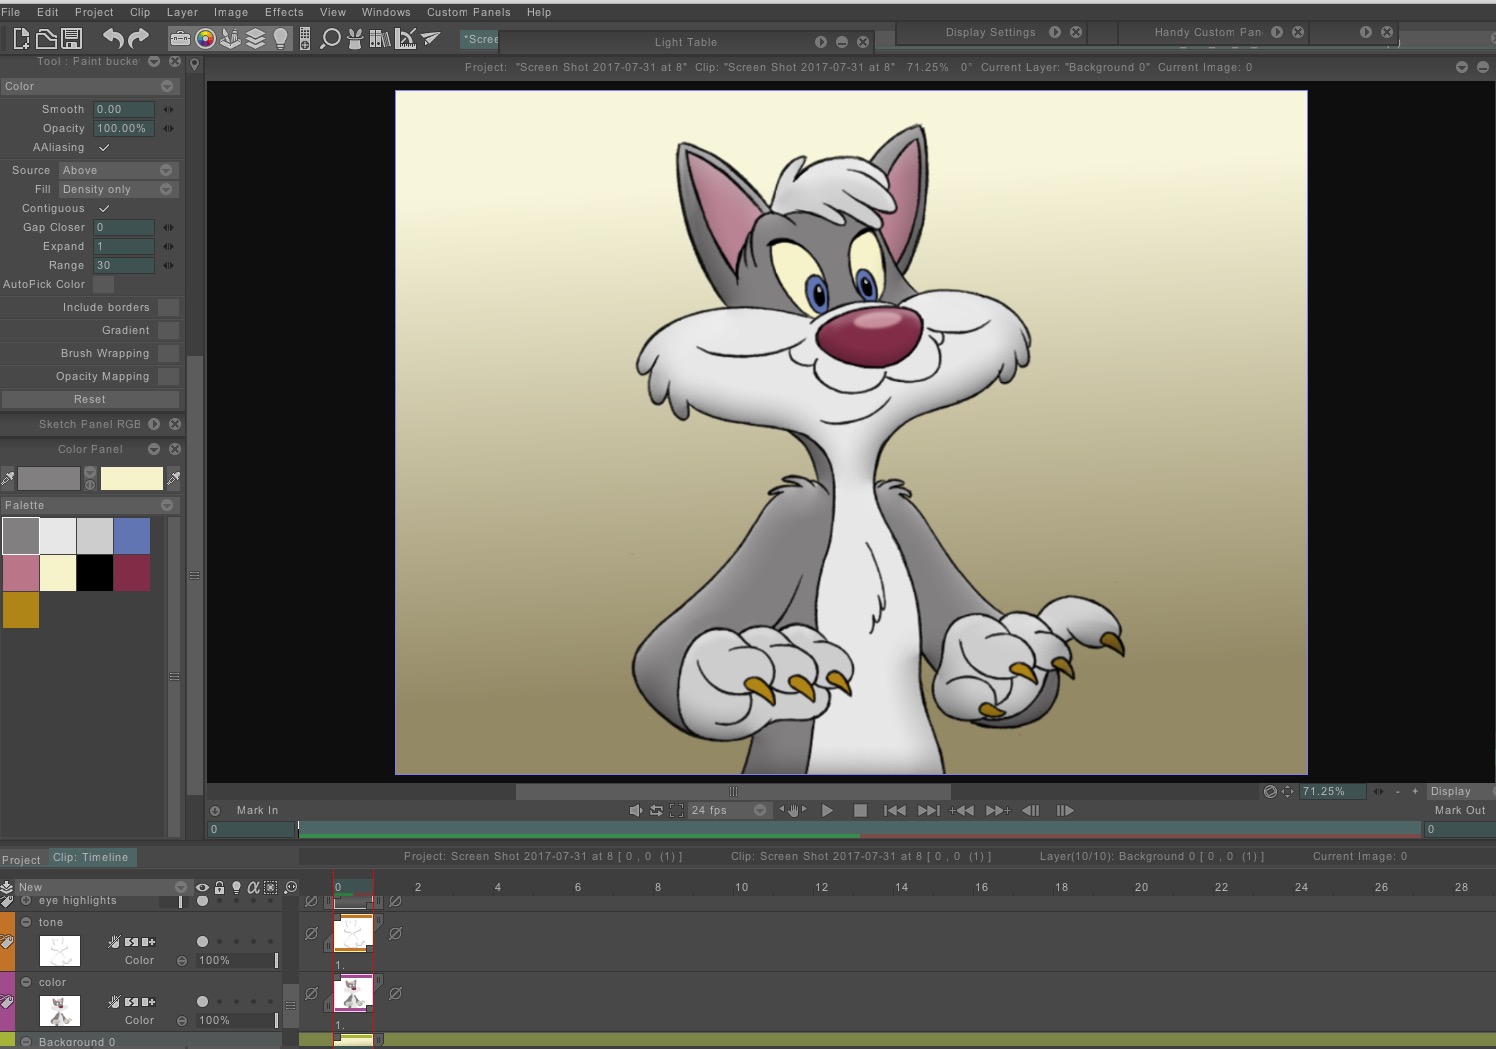Open the Layer menu
Viewport: 1496px width, 1049px height.
point(182,12)
